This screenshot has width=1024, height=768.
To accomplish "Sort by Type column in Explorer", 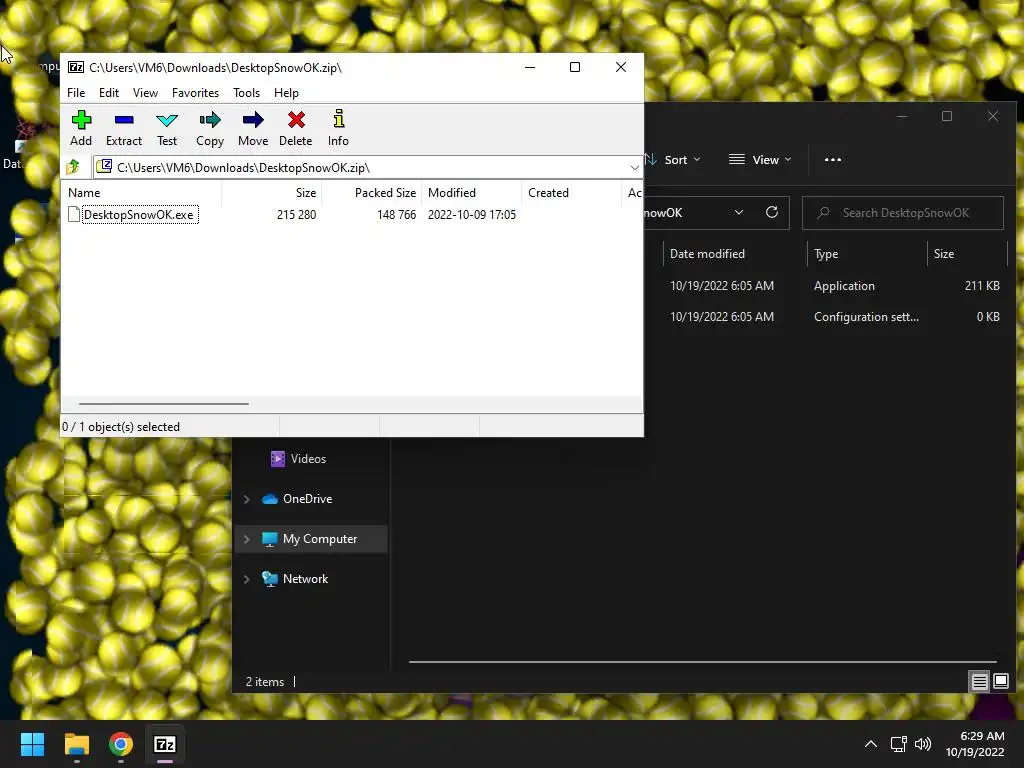I will pyautogui.click(x=867, y=253).
